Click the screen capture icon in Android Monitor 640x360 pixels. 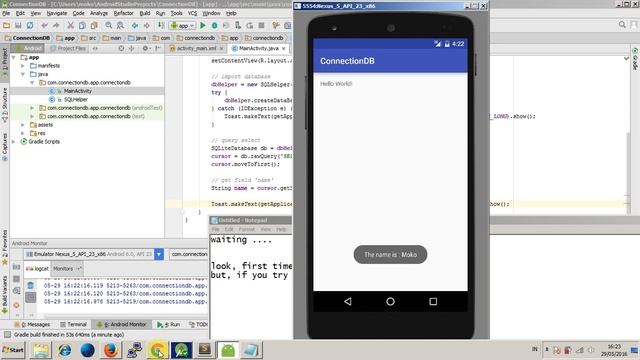click(17, 267)
